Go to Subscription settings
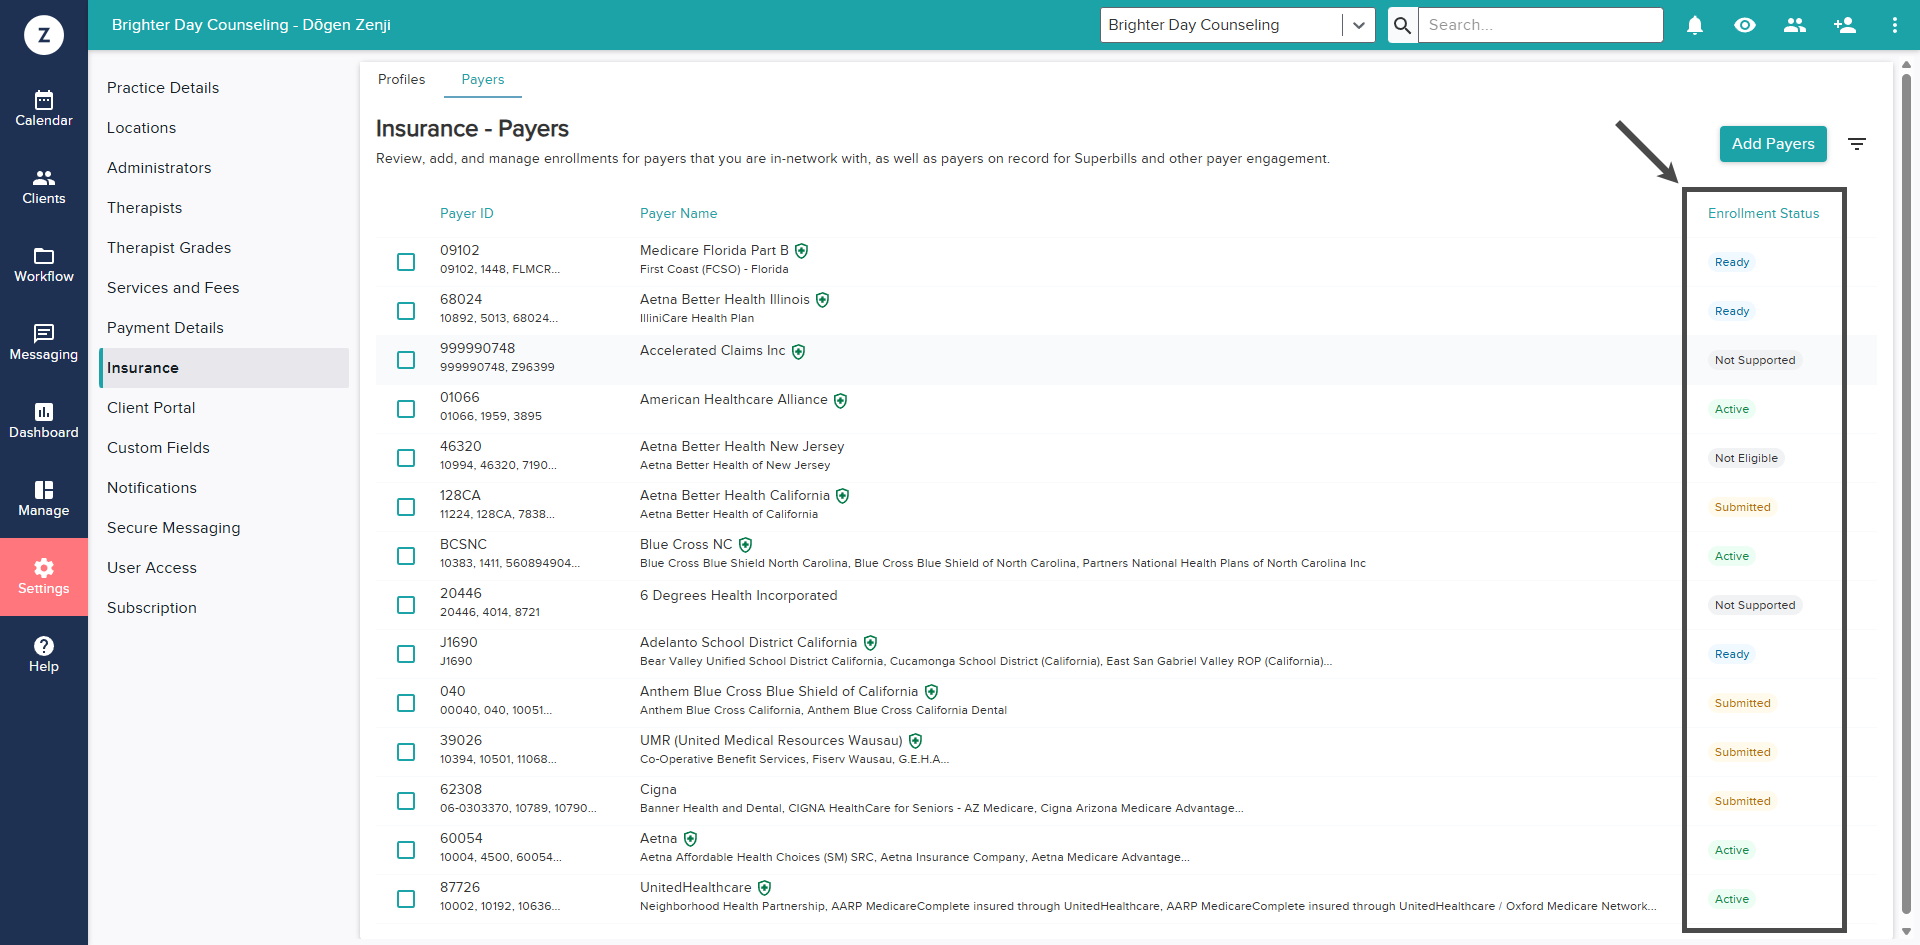This screenshot has height=945, width=1920. pyautogui.click(x=152, y=608)
